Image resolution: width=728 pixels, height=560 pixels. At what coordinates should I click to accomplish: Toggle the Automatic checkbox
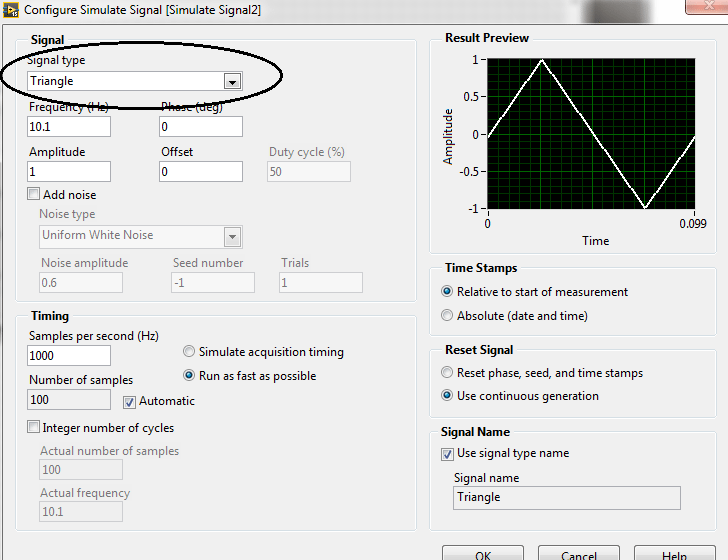click(129, 402)
